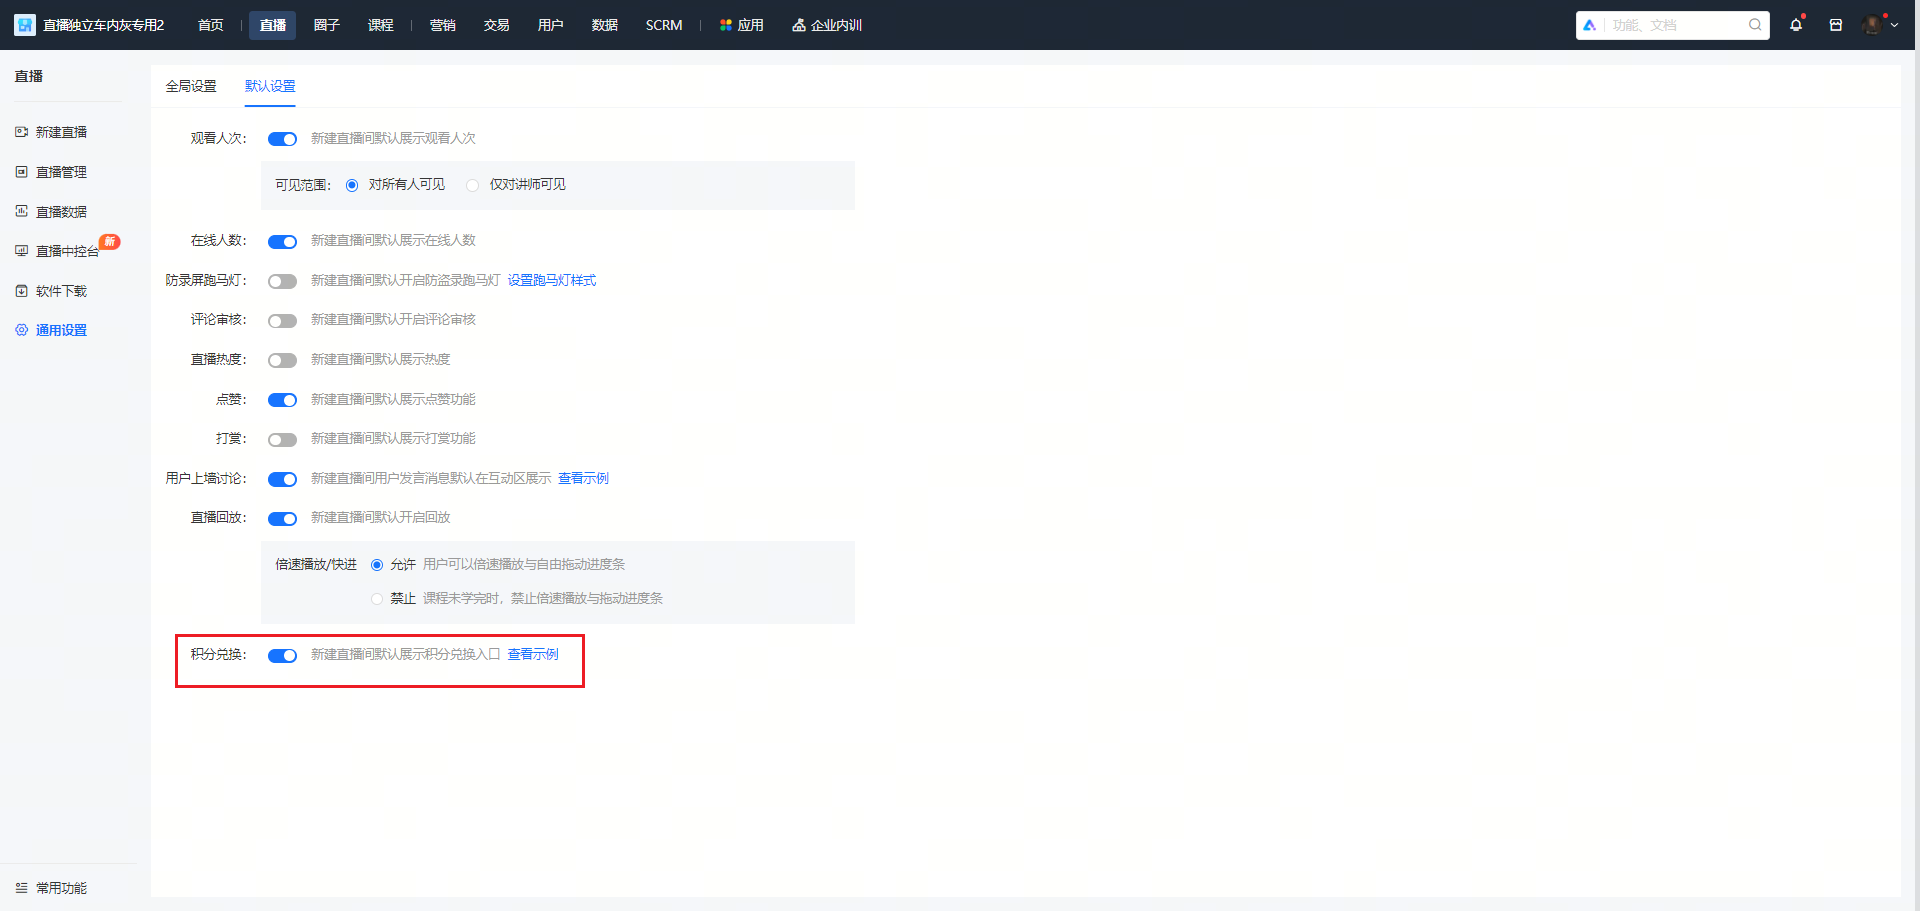Click the 设置跑马灯样式 link
This screenshot has height=911, width=1920.
[552, 280]
